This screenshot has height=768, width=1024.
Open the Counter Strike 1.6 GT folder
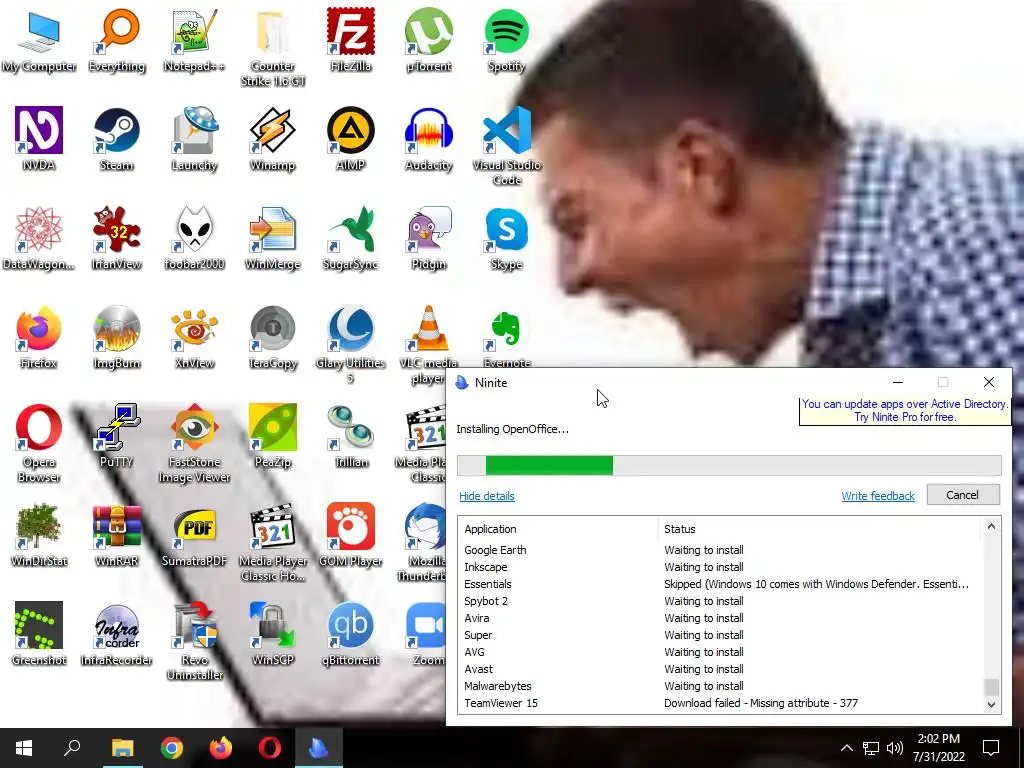point(272,48)
